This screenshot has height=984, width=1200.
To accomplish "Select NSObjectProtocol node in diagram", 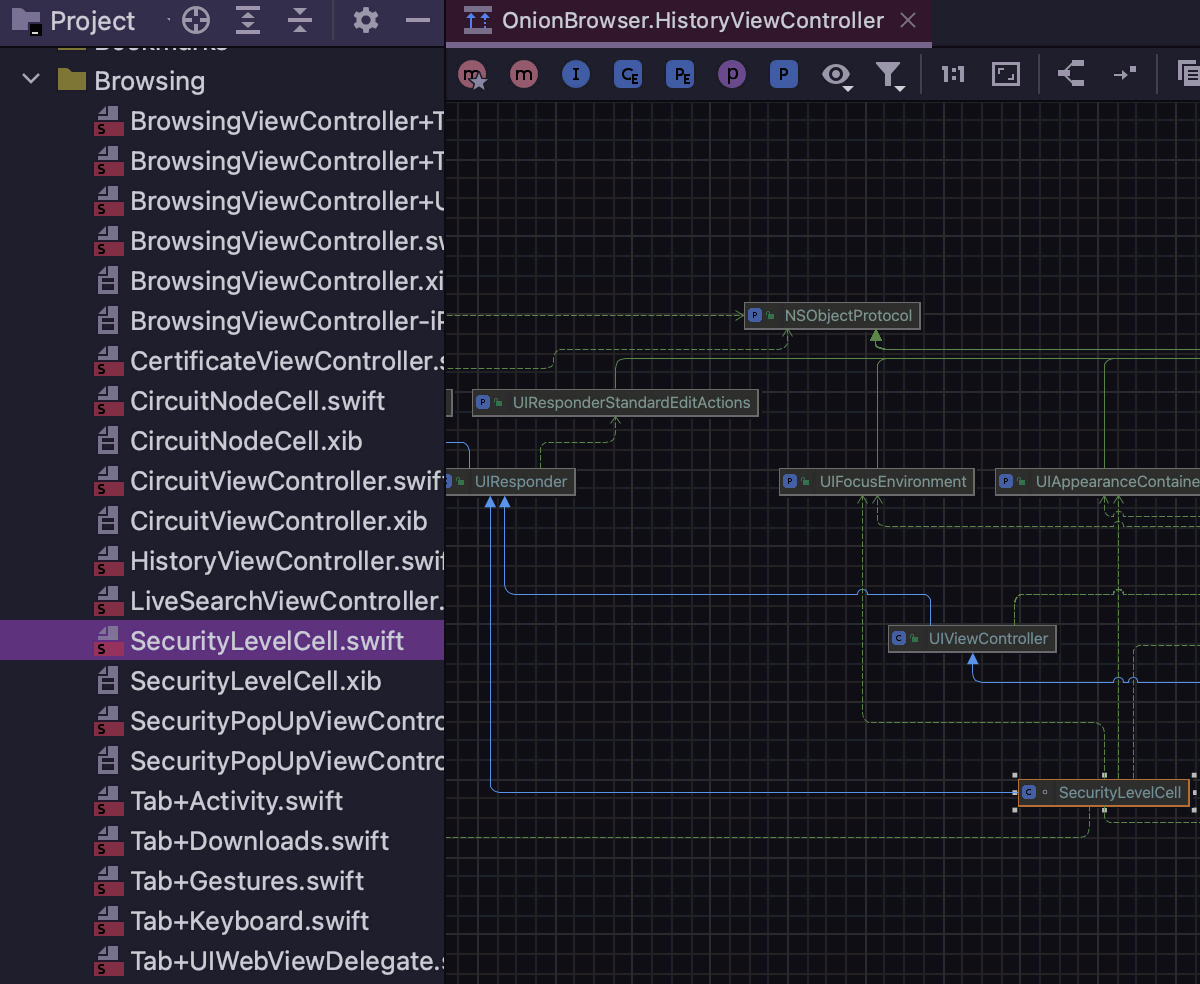I will click(832, 316).
